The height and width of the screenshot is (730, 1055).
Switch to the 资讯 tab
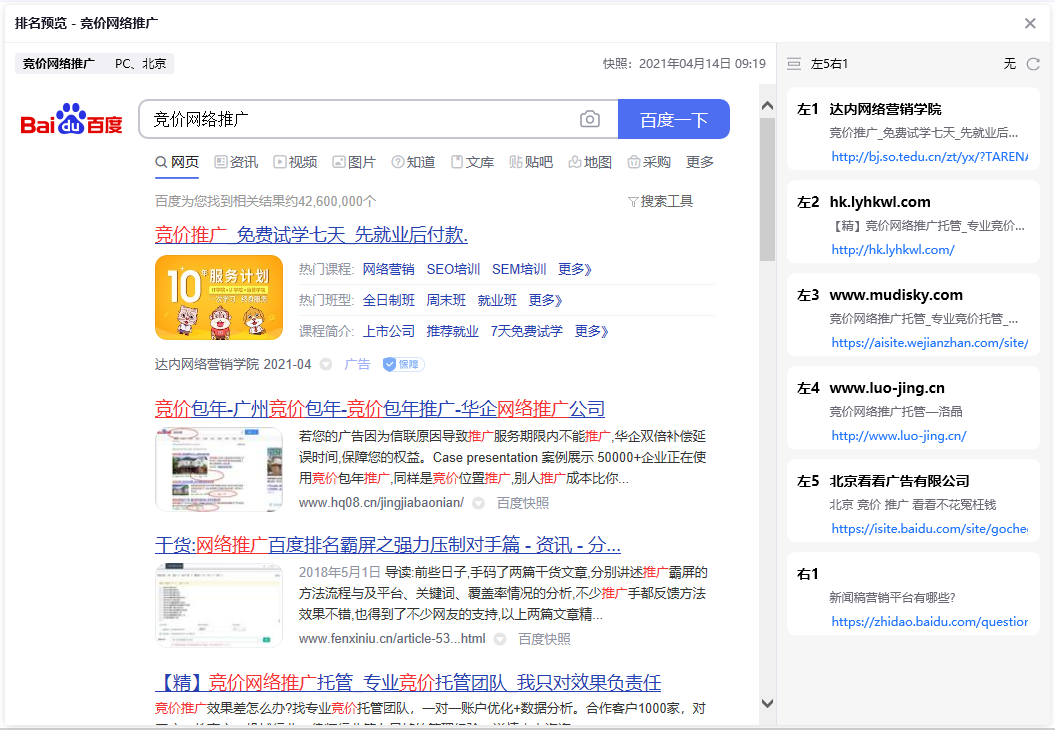236,162
